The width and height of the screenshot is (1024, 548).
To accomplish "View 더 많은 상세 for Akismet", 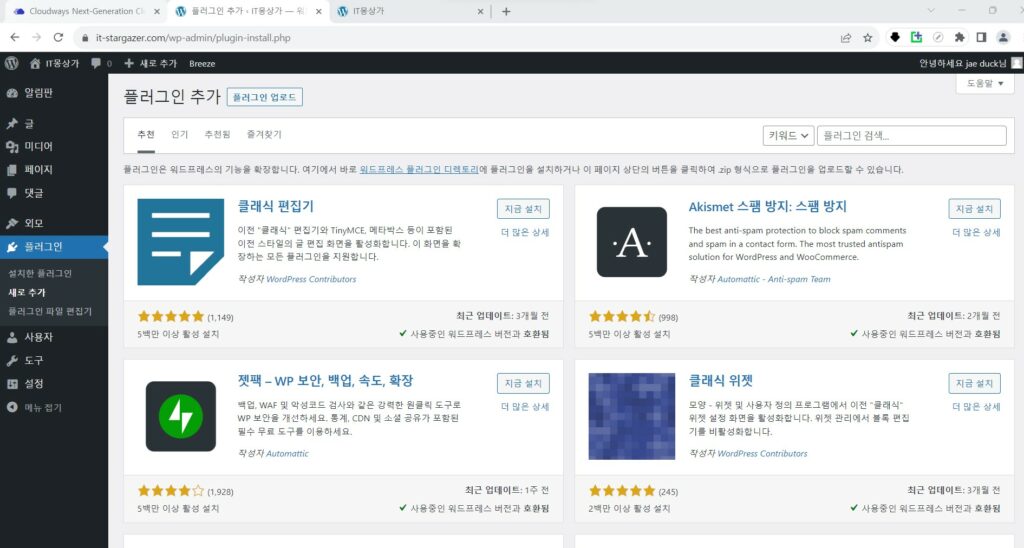I will coord(976,232).
